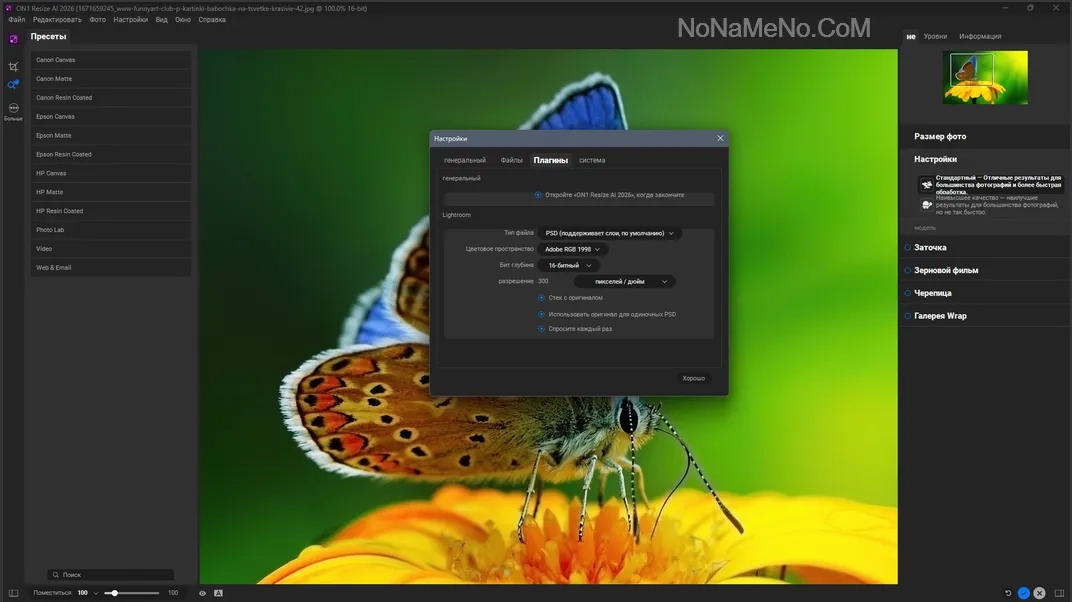Click the soft proofing 'A' icon
1072x602 pixels.
coord(218,593)
